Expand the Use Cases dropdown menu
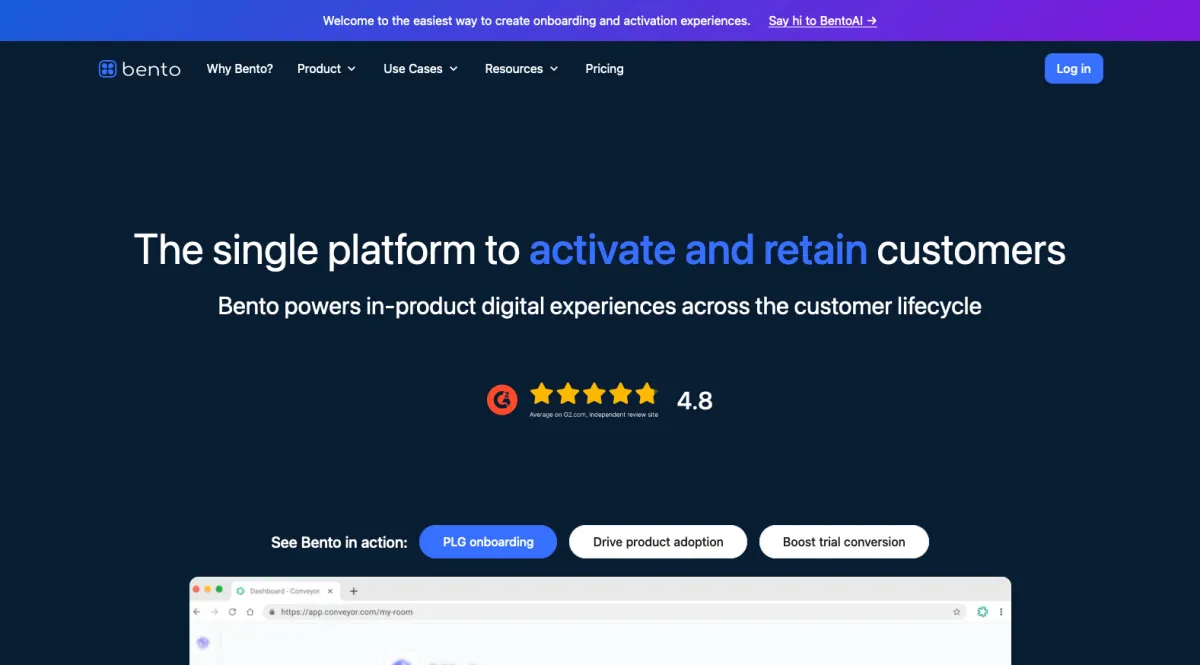 pos(420,69)
